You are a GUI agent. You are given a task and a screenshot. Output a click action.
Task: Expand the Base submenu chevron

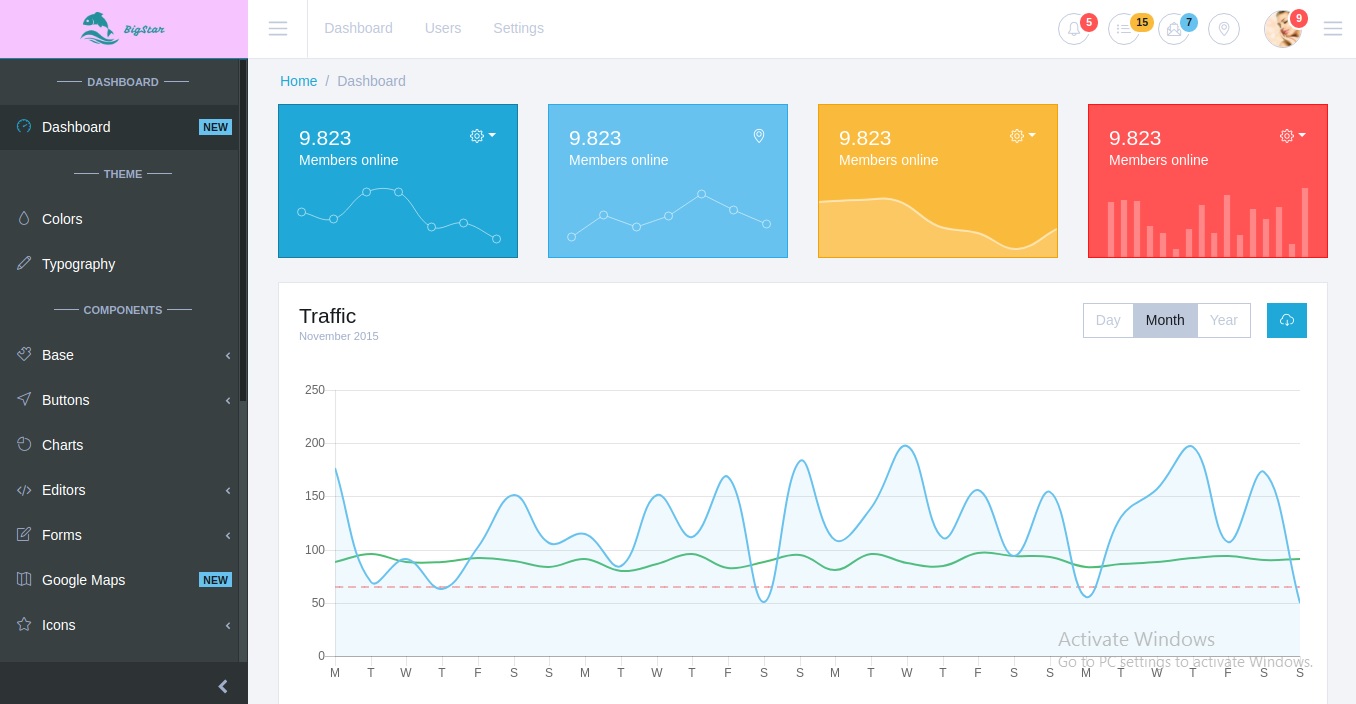228,355
